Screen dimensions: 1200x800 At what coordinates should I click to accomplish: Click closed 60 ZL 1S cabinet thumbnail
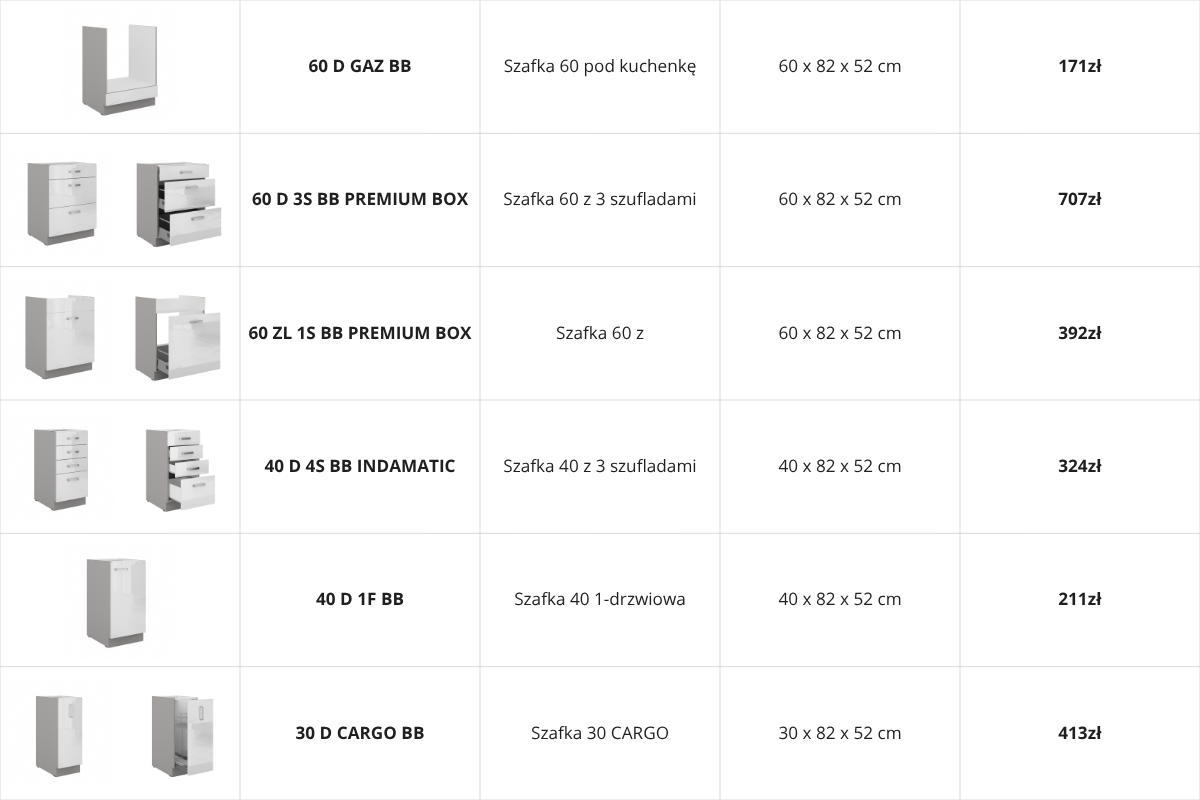[x=62, y=334]
